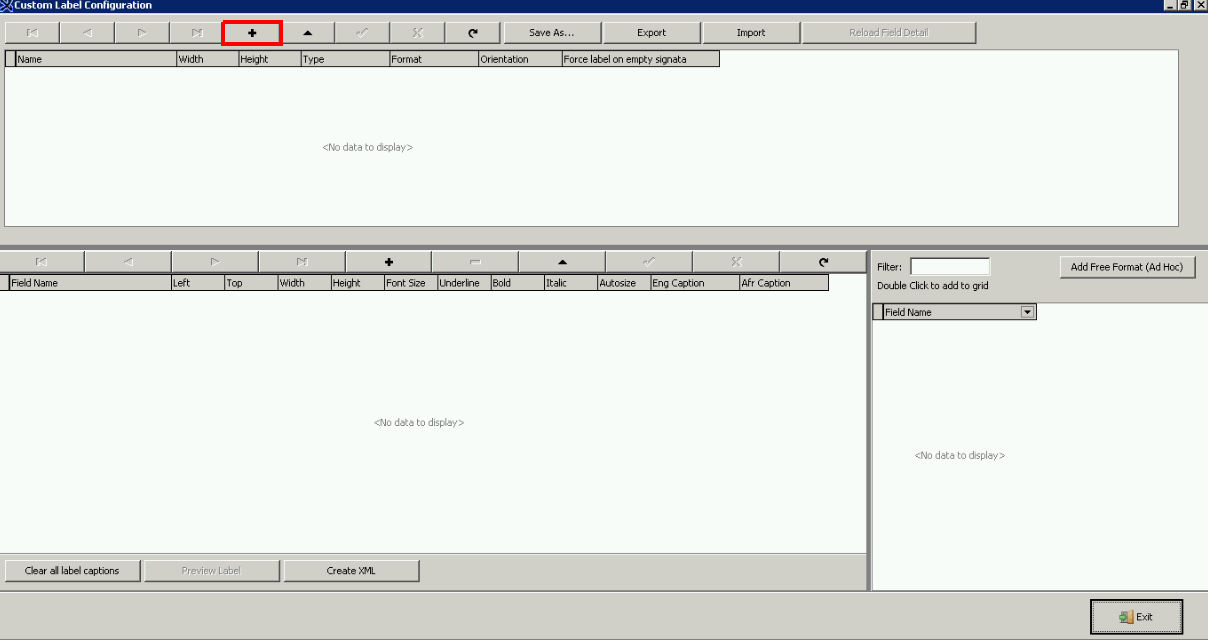Click row indicator box beside right Field Name header
The height and width of the screenshot is (640, 1208).
pos(878,313)
